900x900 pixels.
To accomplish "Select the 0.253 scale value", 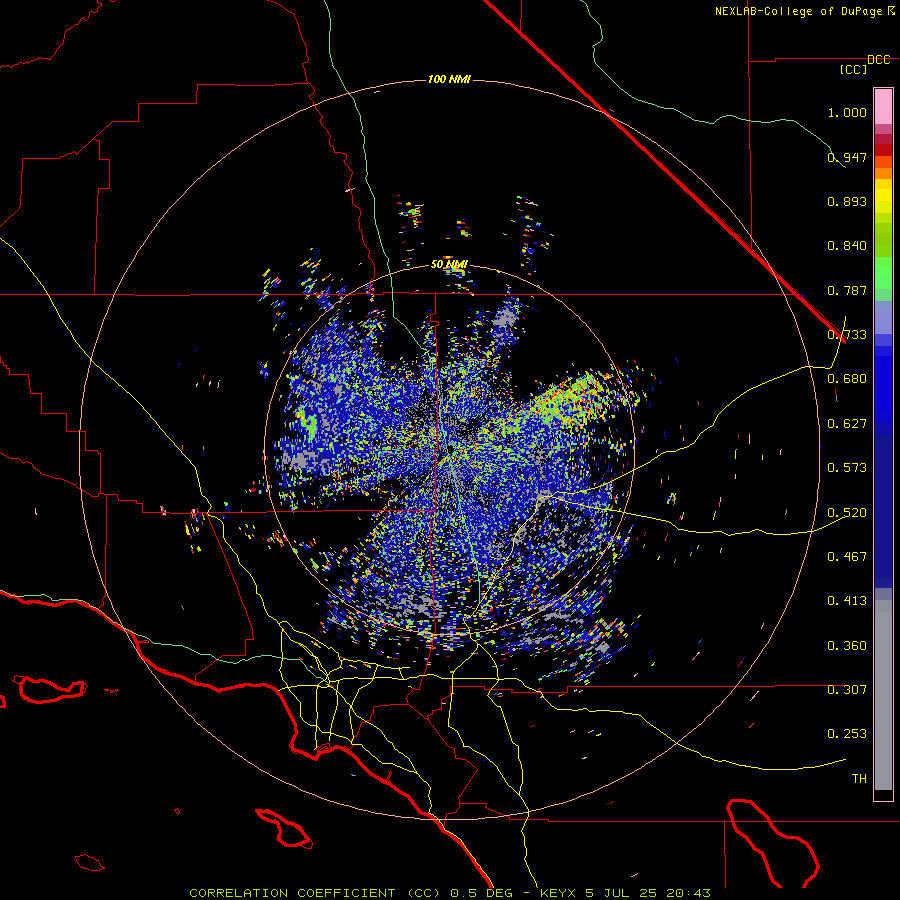I will tap(847, 734).
